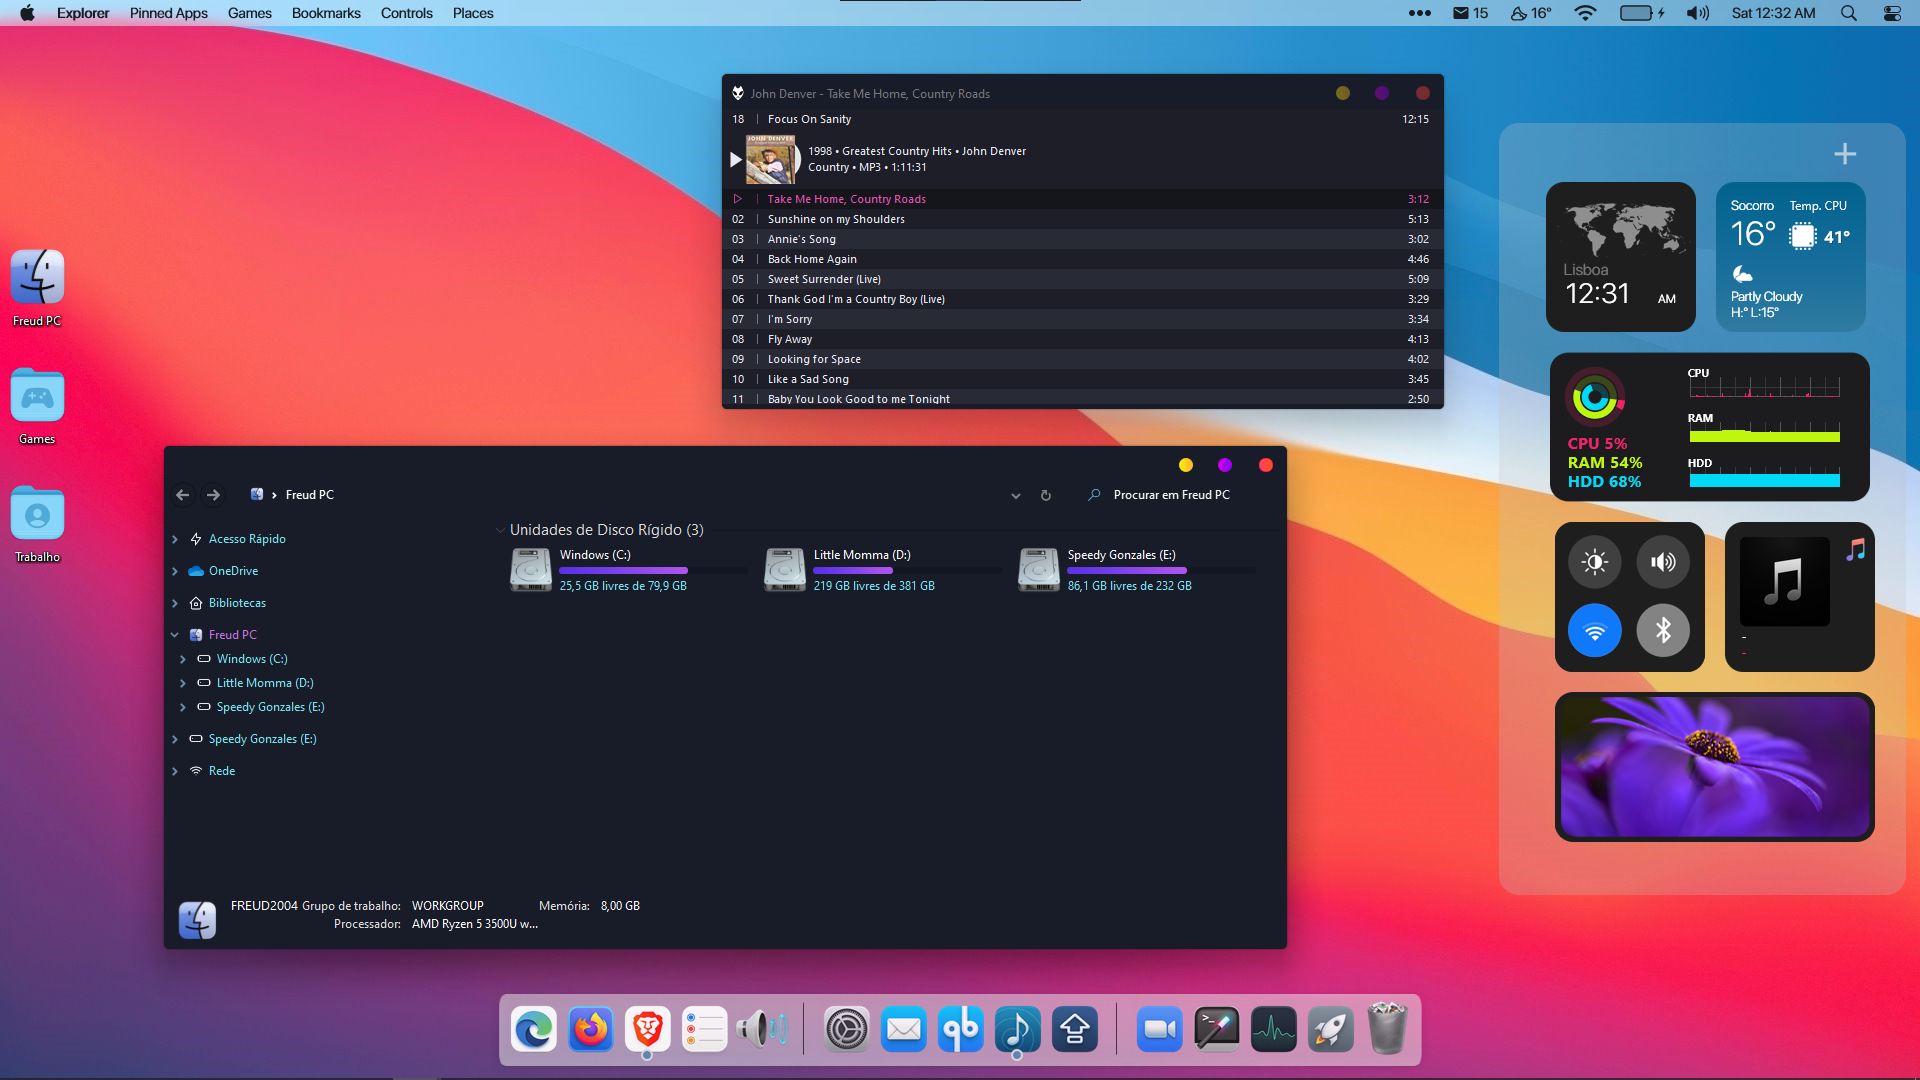Viewport: 1920px width, 1080px height.
Task: Click the explorer refresh icon
Action: (1046, 495)
